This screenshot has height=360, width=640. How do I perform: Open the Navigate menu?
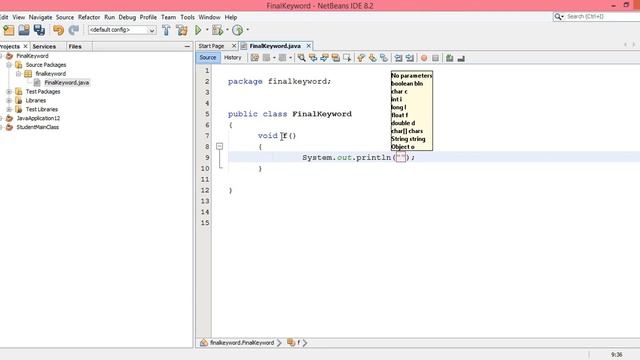pos(40,17)
